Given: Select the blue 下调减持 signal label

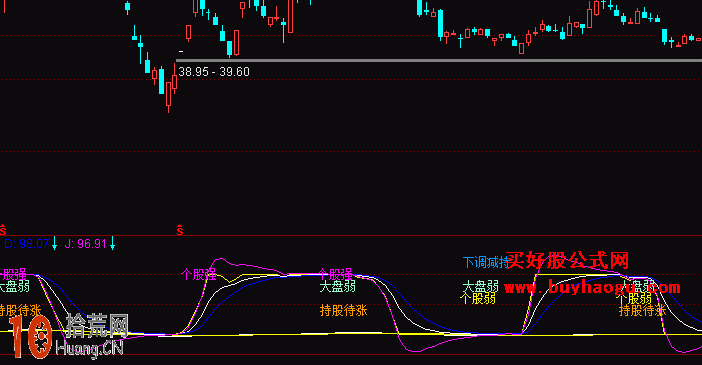Looking at the screenshot, I should (486, 262).
